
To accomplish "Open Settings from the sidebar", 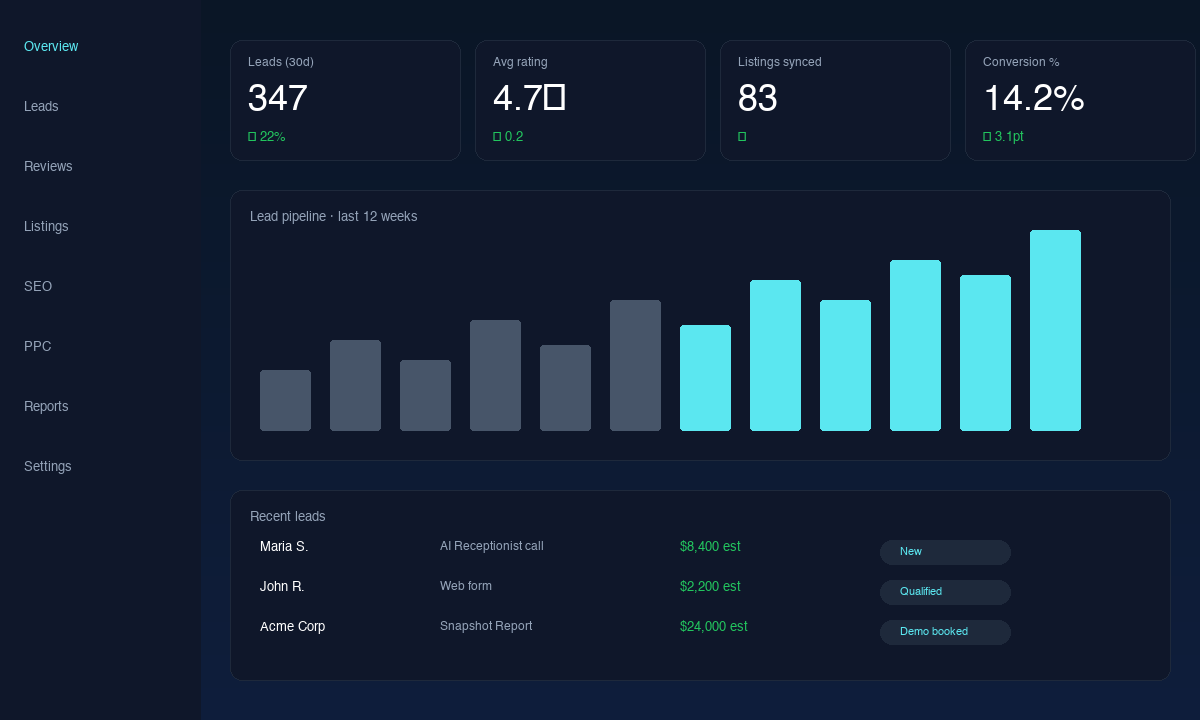I will (48, 466).
